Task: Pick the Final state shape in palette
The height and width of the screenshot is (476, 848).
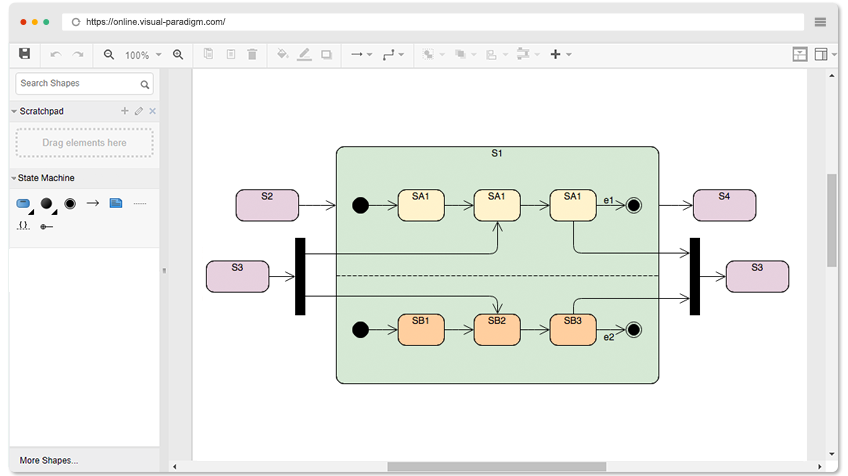Action: click(x=70, y=204)
